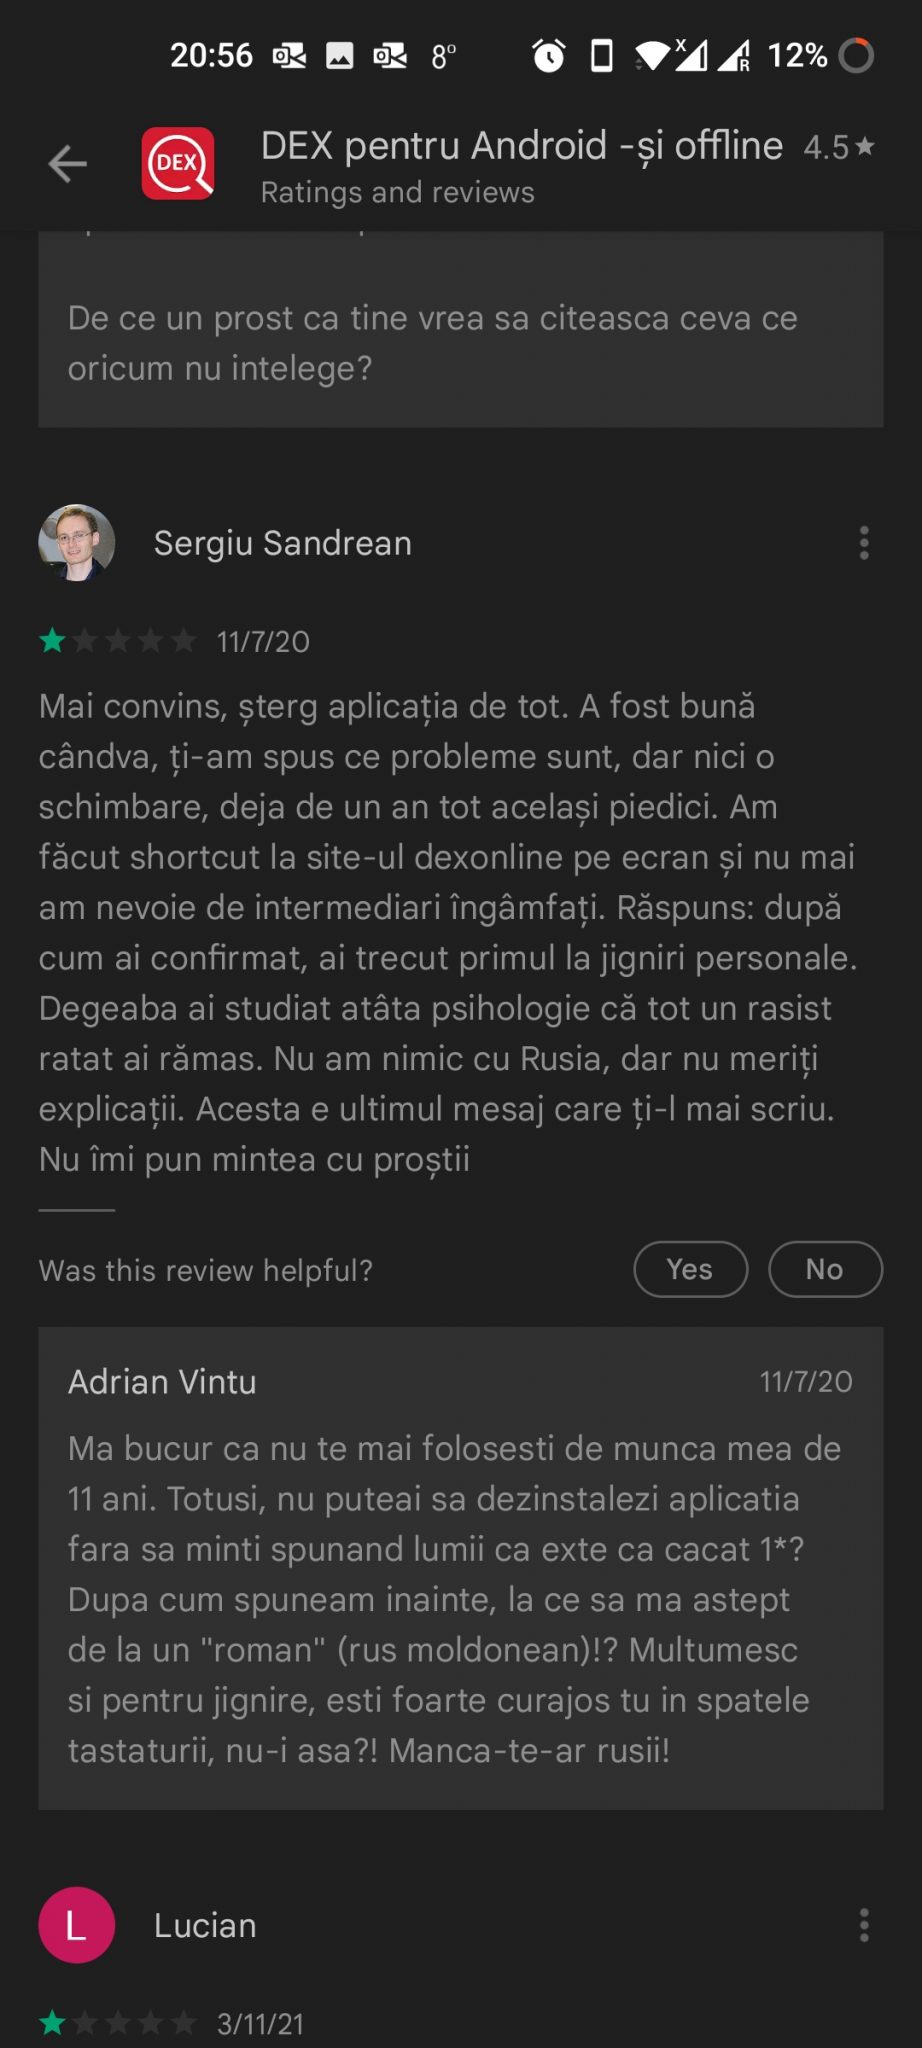This screenshot has height=2048, width=922.
Task: Tap Lucian's pink avatar circle
Action: [x=77, y=1925]
